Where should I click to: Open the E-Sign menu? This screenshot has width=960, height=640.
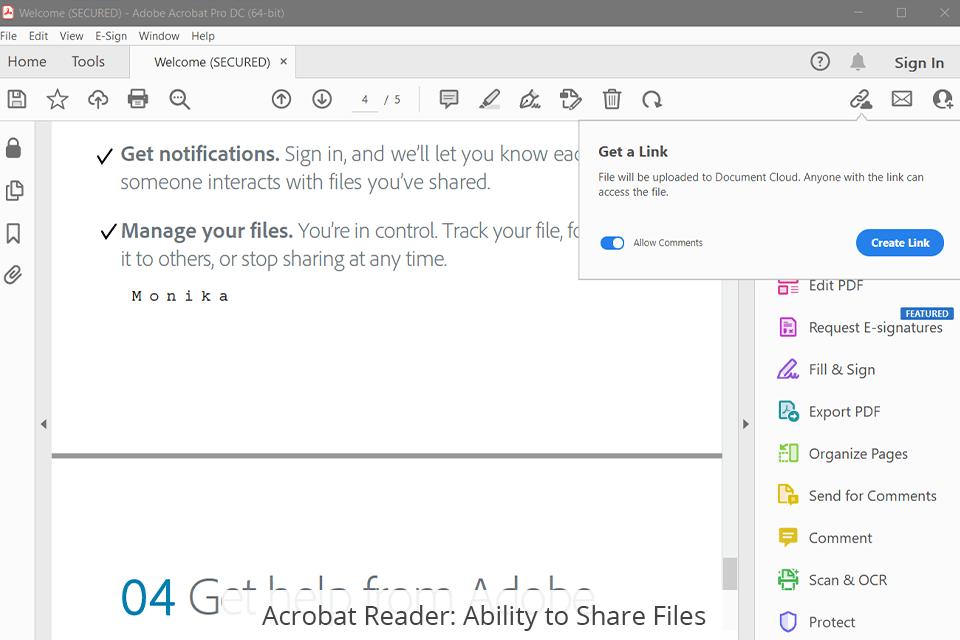click(111, 36)
